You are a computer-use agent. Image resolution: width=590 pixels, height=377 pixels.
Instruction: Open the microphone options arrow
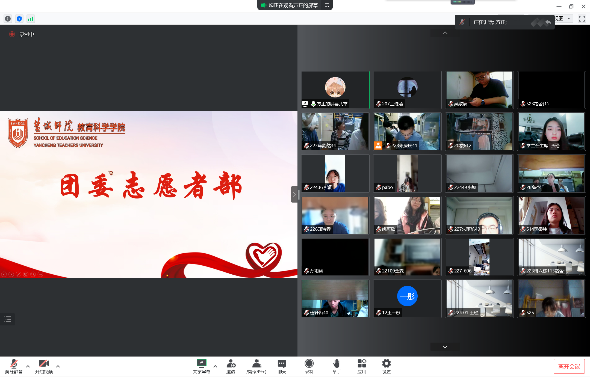pos(27,366)
